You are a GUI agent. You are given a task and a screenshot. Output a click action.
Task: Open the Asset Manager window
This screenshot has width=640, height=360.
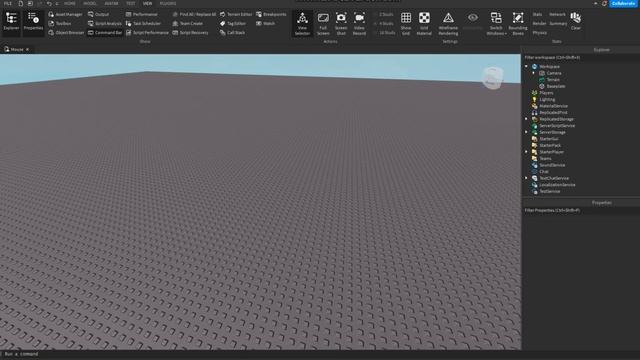click(65, 14)
